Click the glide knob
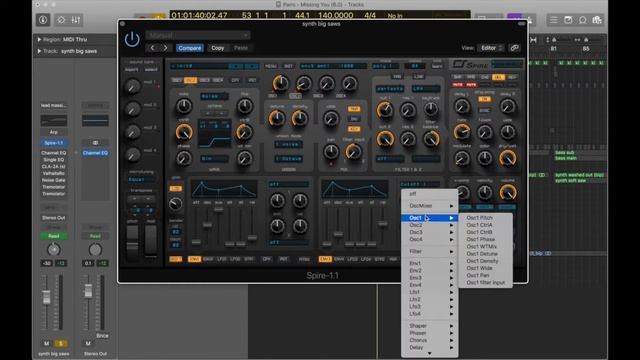The image size is (640, 360). tap(176, 204)
